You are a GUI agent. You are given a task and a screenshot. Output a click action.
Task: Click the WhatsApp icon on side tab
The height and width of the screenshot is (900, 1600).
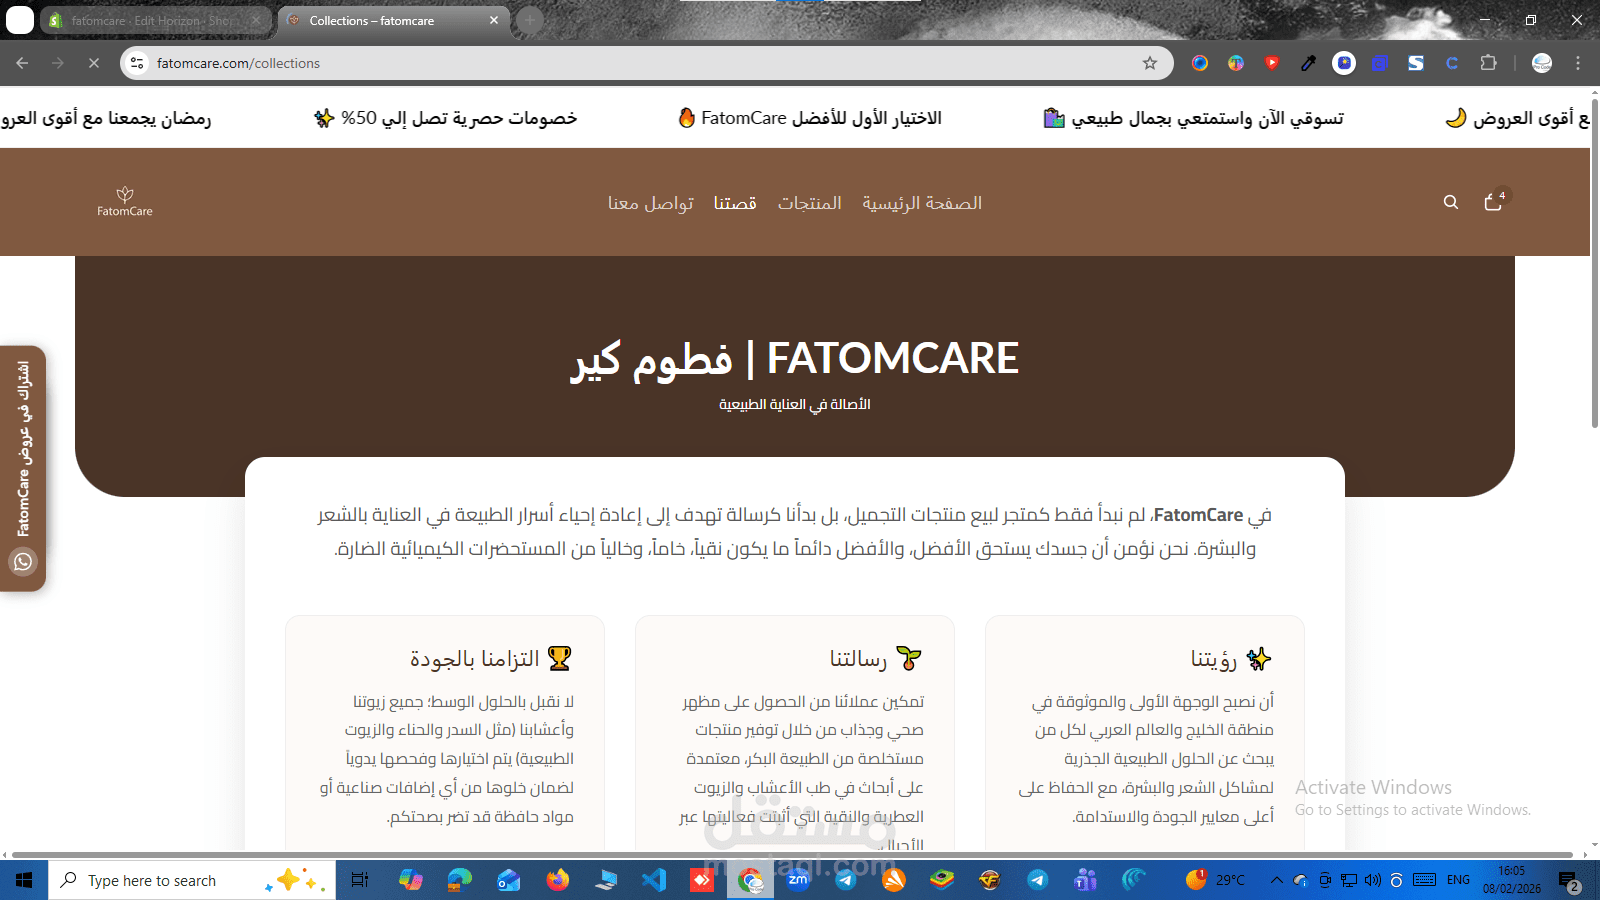pos(23,562)
